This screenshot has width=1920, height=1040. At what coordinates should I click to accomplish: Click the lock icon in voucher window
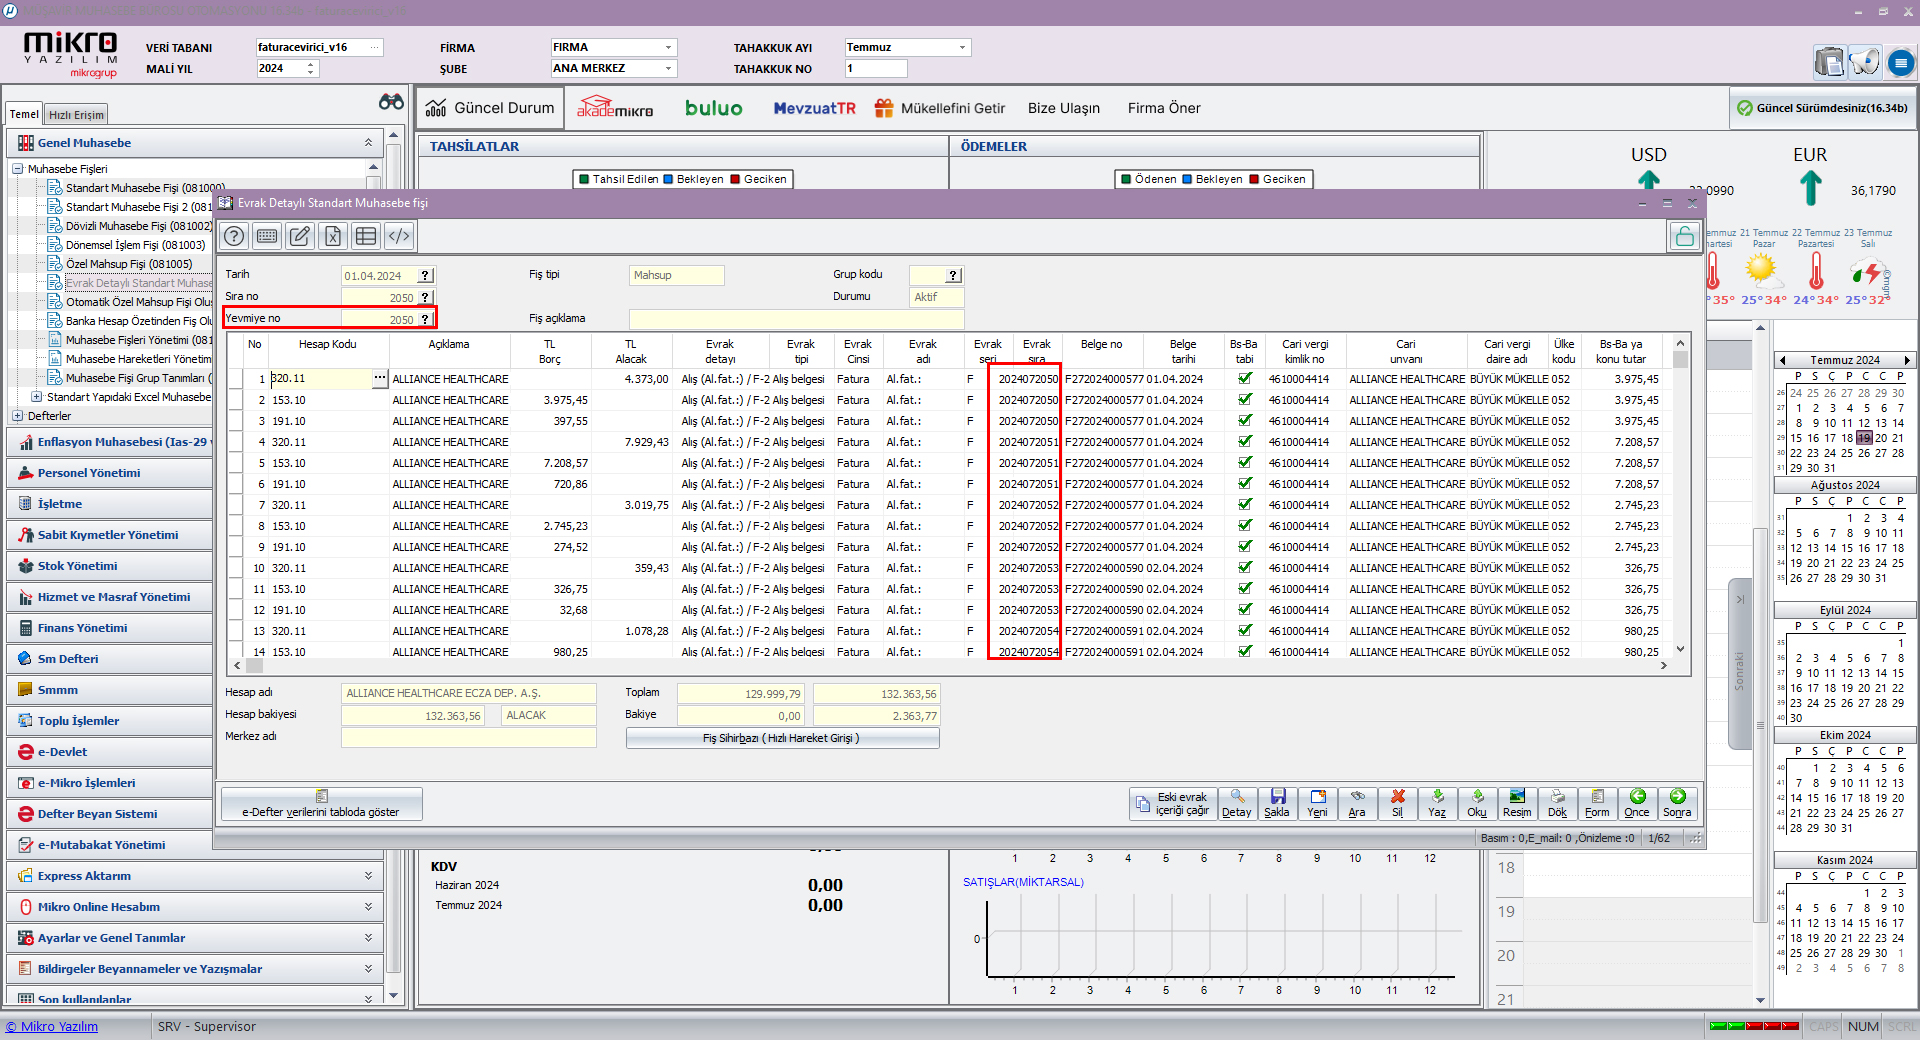tap(1684, 236)
